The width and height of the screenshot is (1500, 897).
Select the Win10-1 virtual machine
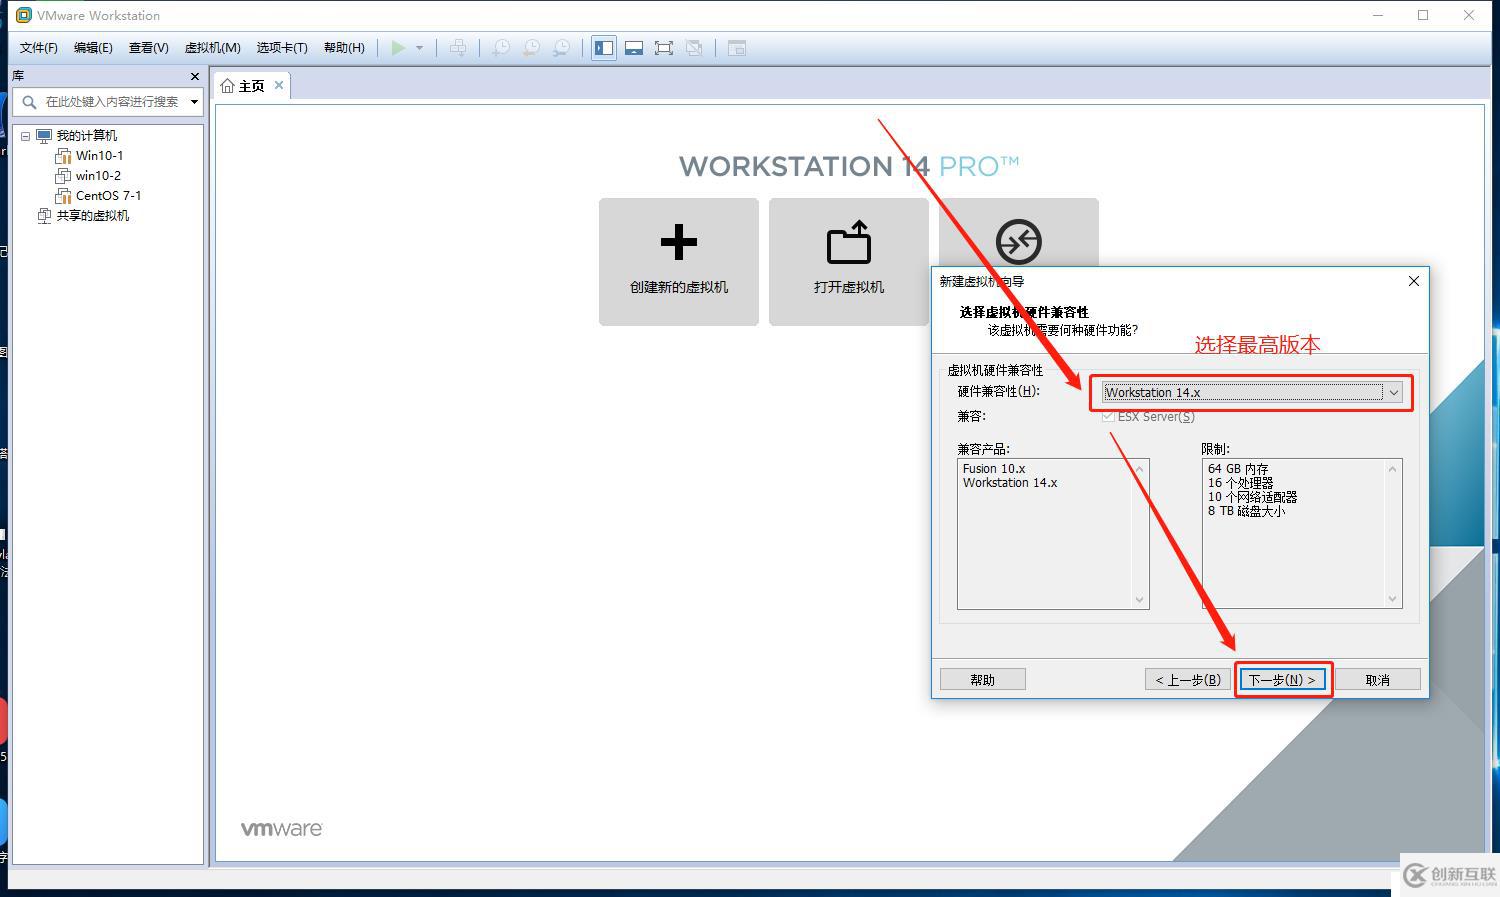(x=99, y=156)
